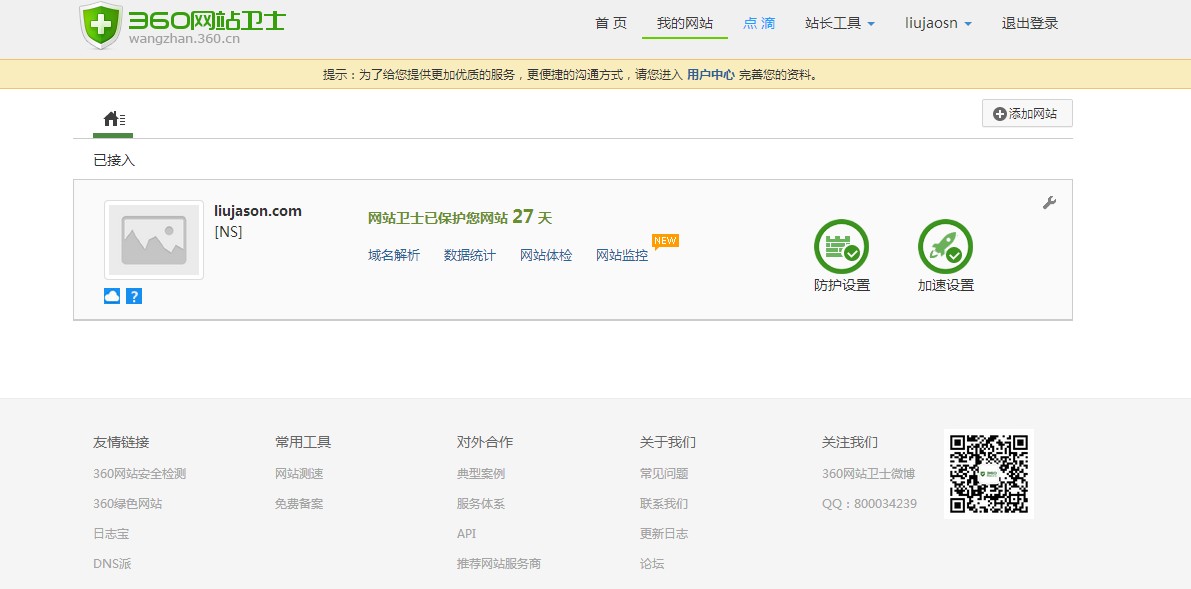Go to 首页 in top navigation
Viewport: 1191px width, 589px height.
611,24
